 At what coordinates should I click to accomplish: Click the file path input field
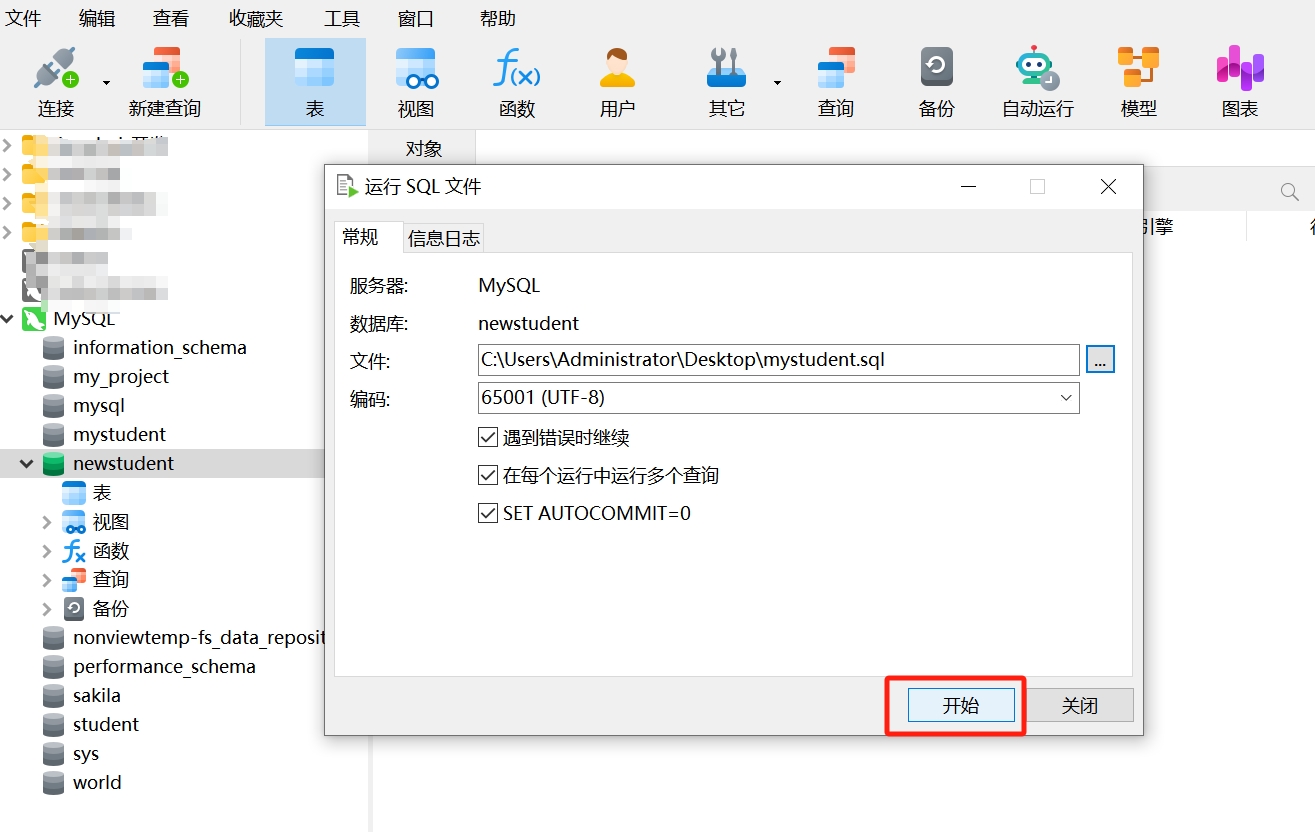tap(778, 359)
